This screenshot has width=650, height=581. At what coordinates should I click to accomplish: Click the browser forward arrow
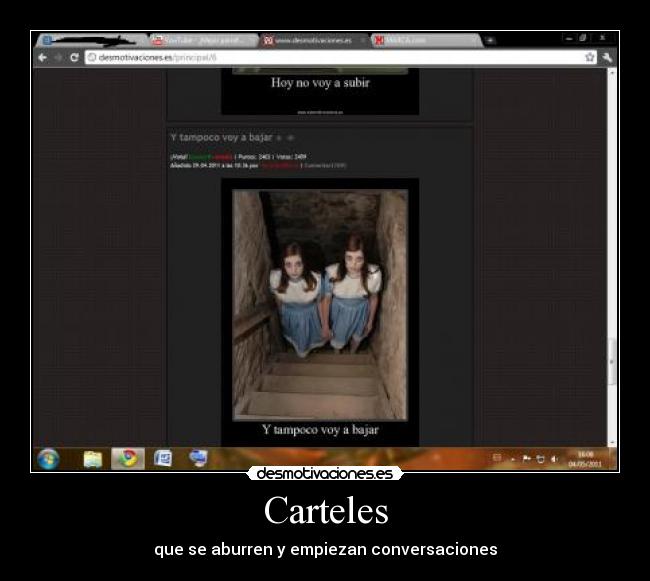(58, 58)
